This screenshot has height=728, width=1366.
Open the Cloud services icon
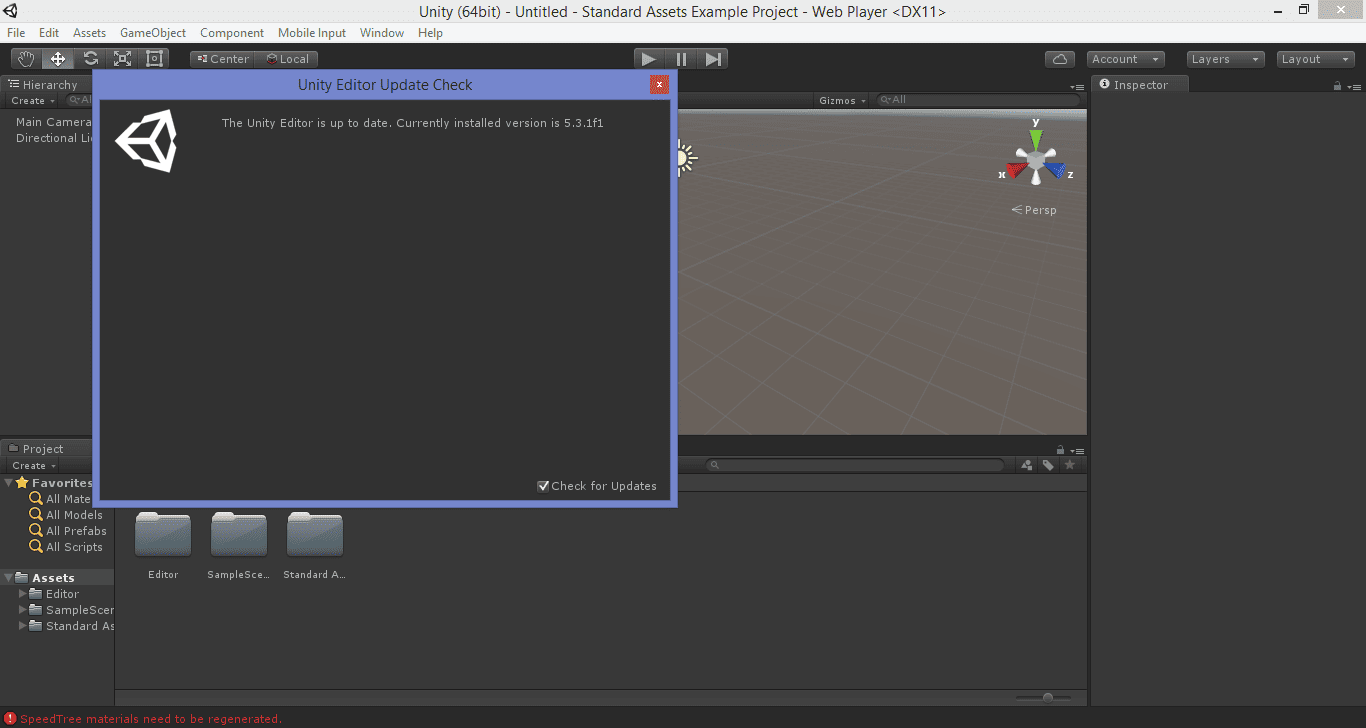(1060, 59)
